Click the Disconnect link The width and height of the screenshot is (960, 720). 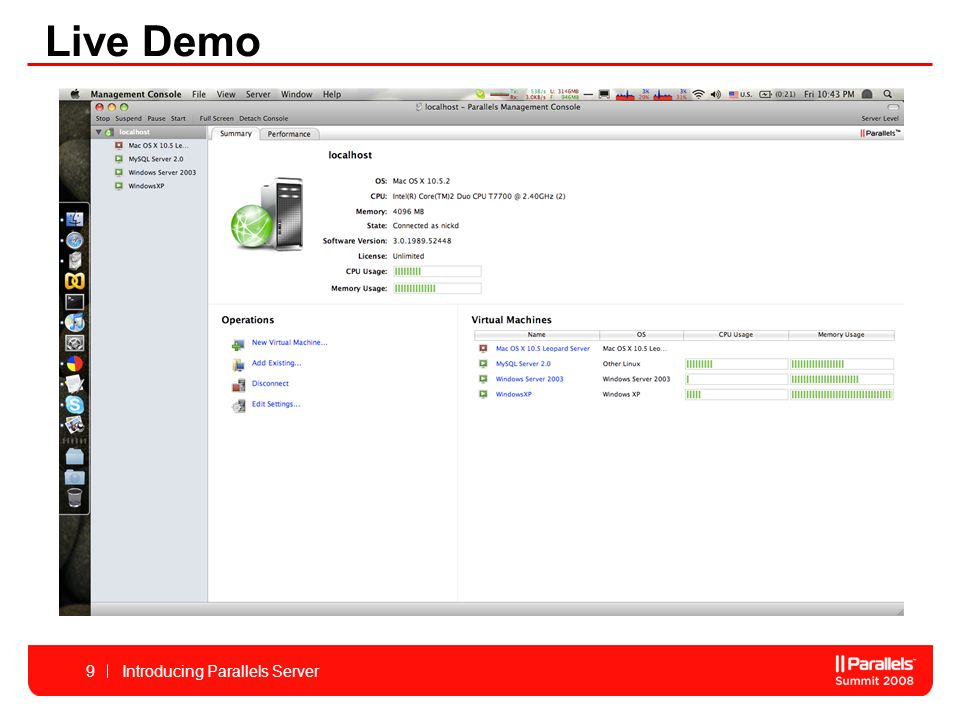coord(270,384)
